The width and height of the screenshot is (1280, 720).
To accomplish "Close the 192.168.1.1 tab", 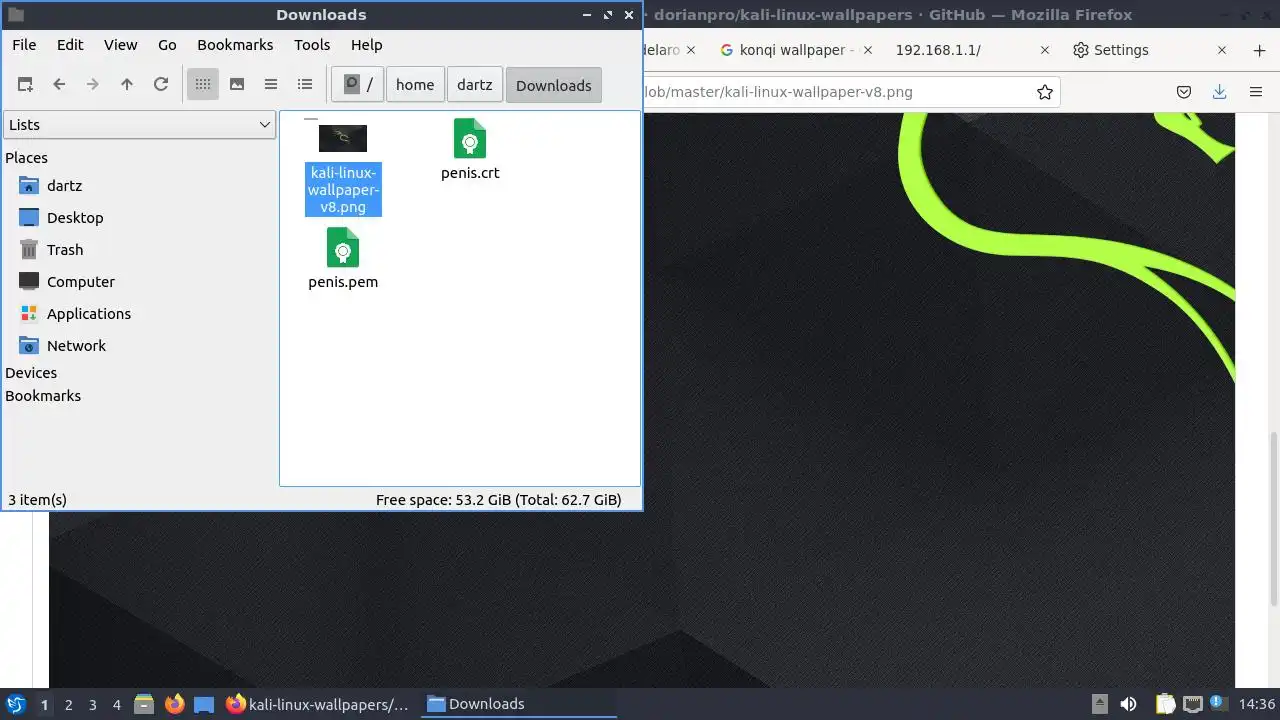I will pyautogui.click(x=1045, y=50).
